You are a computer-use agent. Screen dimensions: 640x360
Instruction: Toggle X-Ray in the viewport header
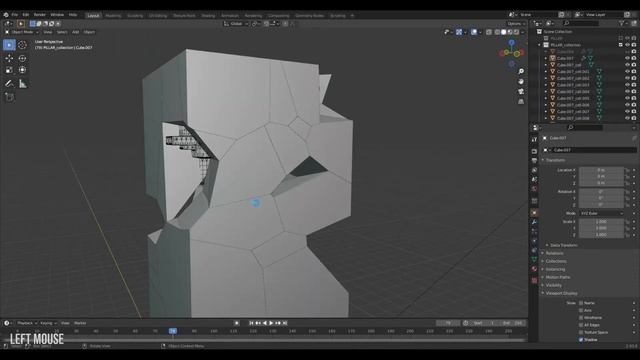click(489, 32)
